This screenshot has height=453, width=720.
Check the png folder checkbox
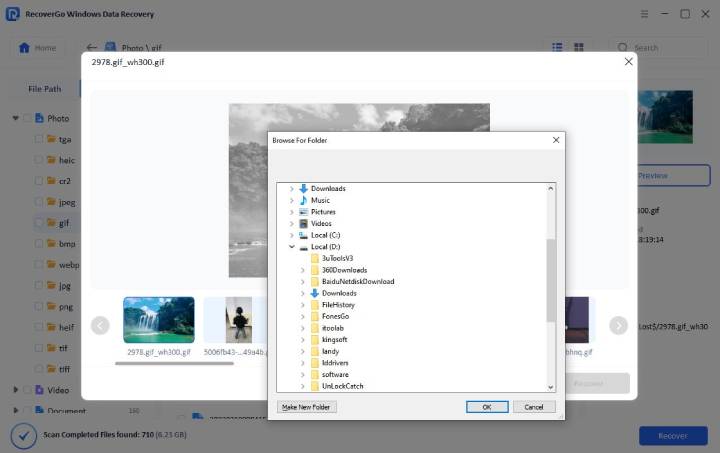pos(39,306)
